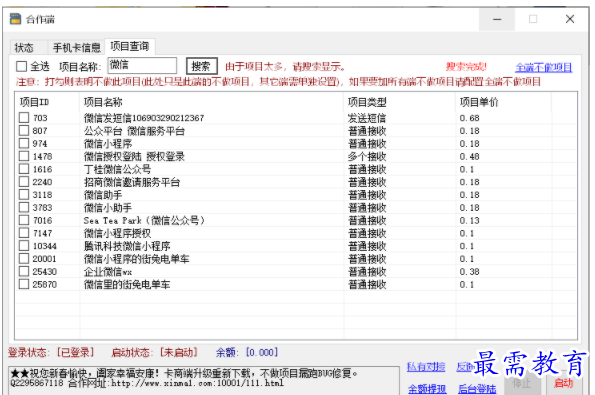Click the red 搜索完成! status message
The image size is (595, 395).
click(x=466, y=67)
